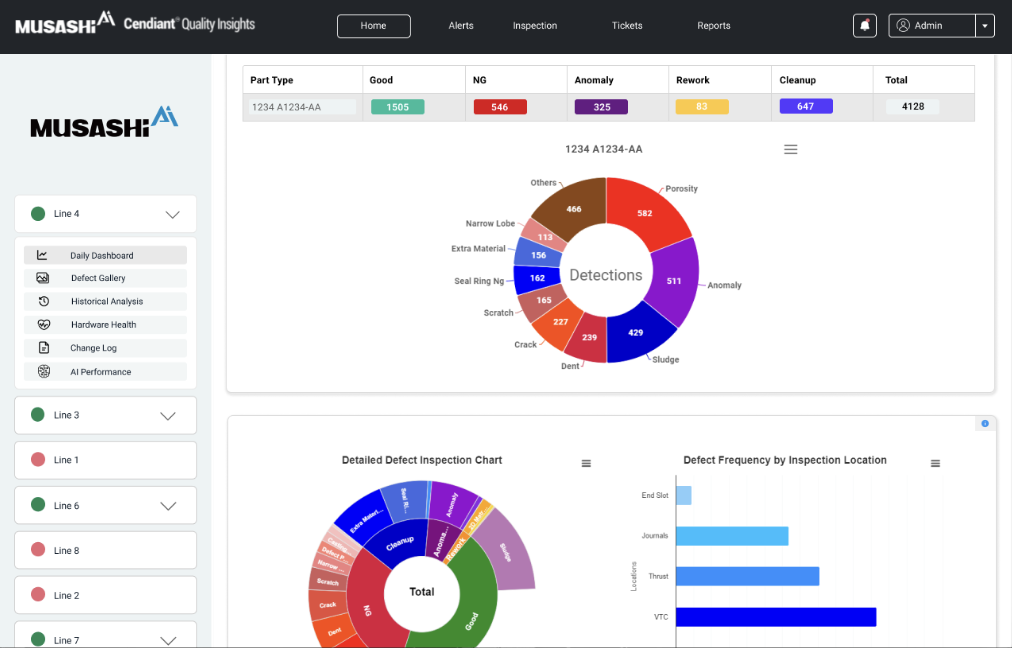Select the Porosity 582 donut segment
Viewport: 1012px width, 648px height.
point(645,211)
